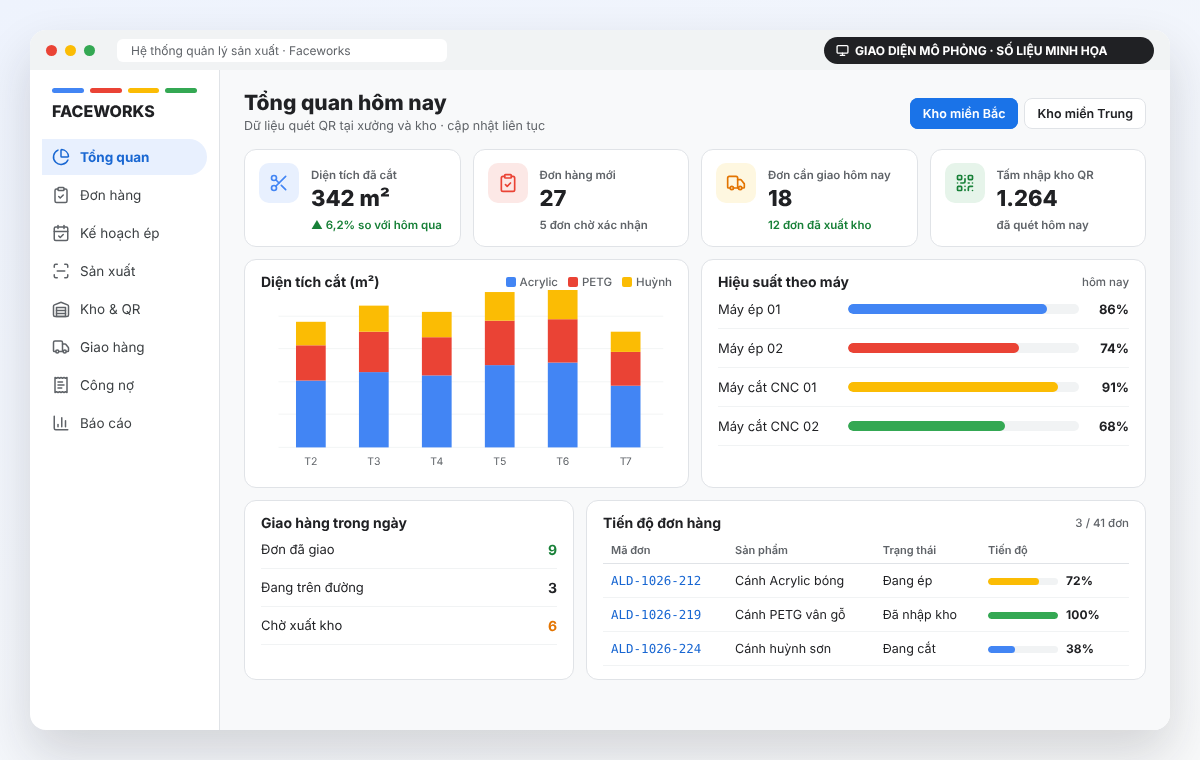Click the Chờ xuất kho row
The height and width of the screenshot is (760, 1200).
(409, 626)
